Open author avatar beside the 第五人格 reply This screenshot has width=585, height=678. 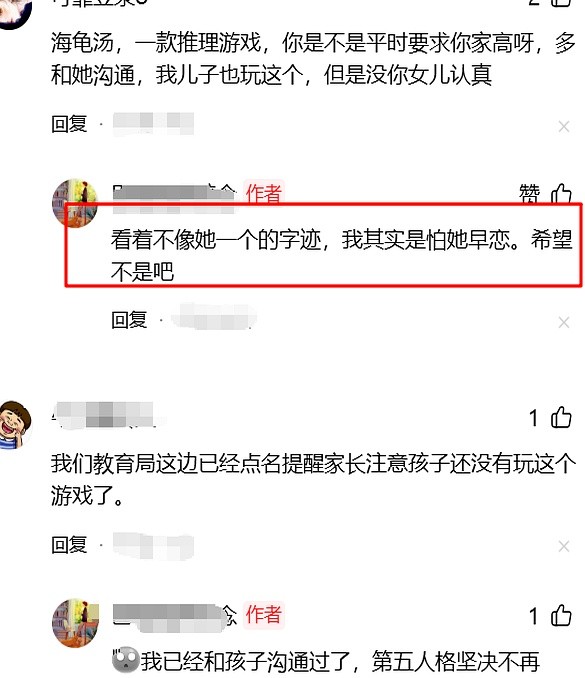click(75, 623)
